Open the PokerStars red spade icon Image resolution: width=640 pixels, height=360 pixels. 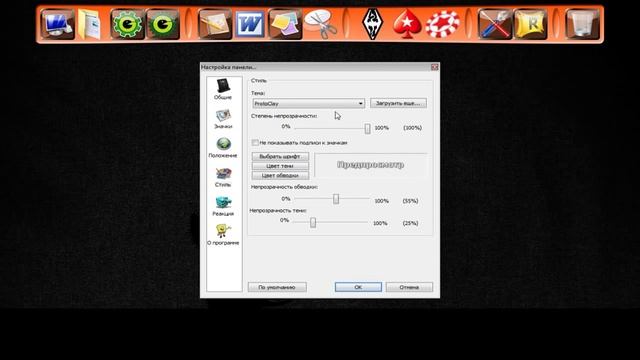[x=407, y=24]
